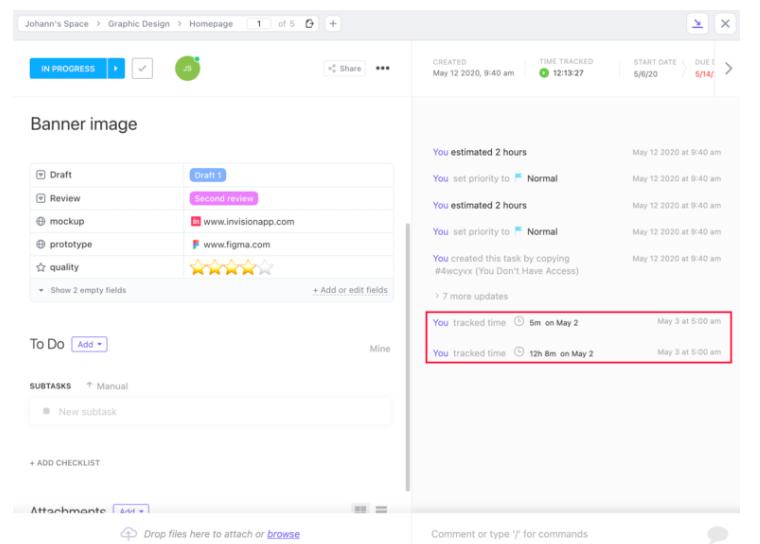The image size is (760, 544).
Task: Mark task complete with the checkmark box
Action: point(142,69)
